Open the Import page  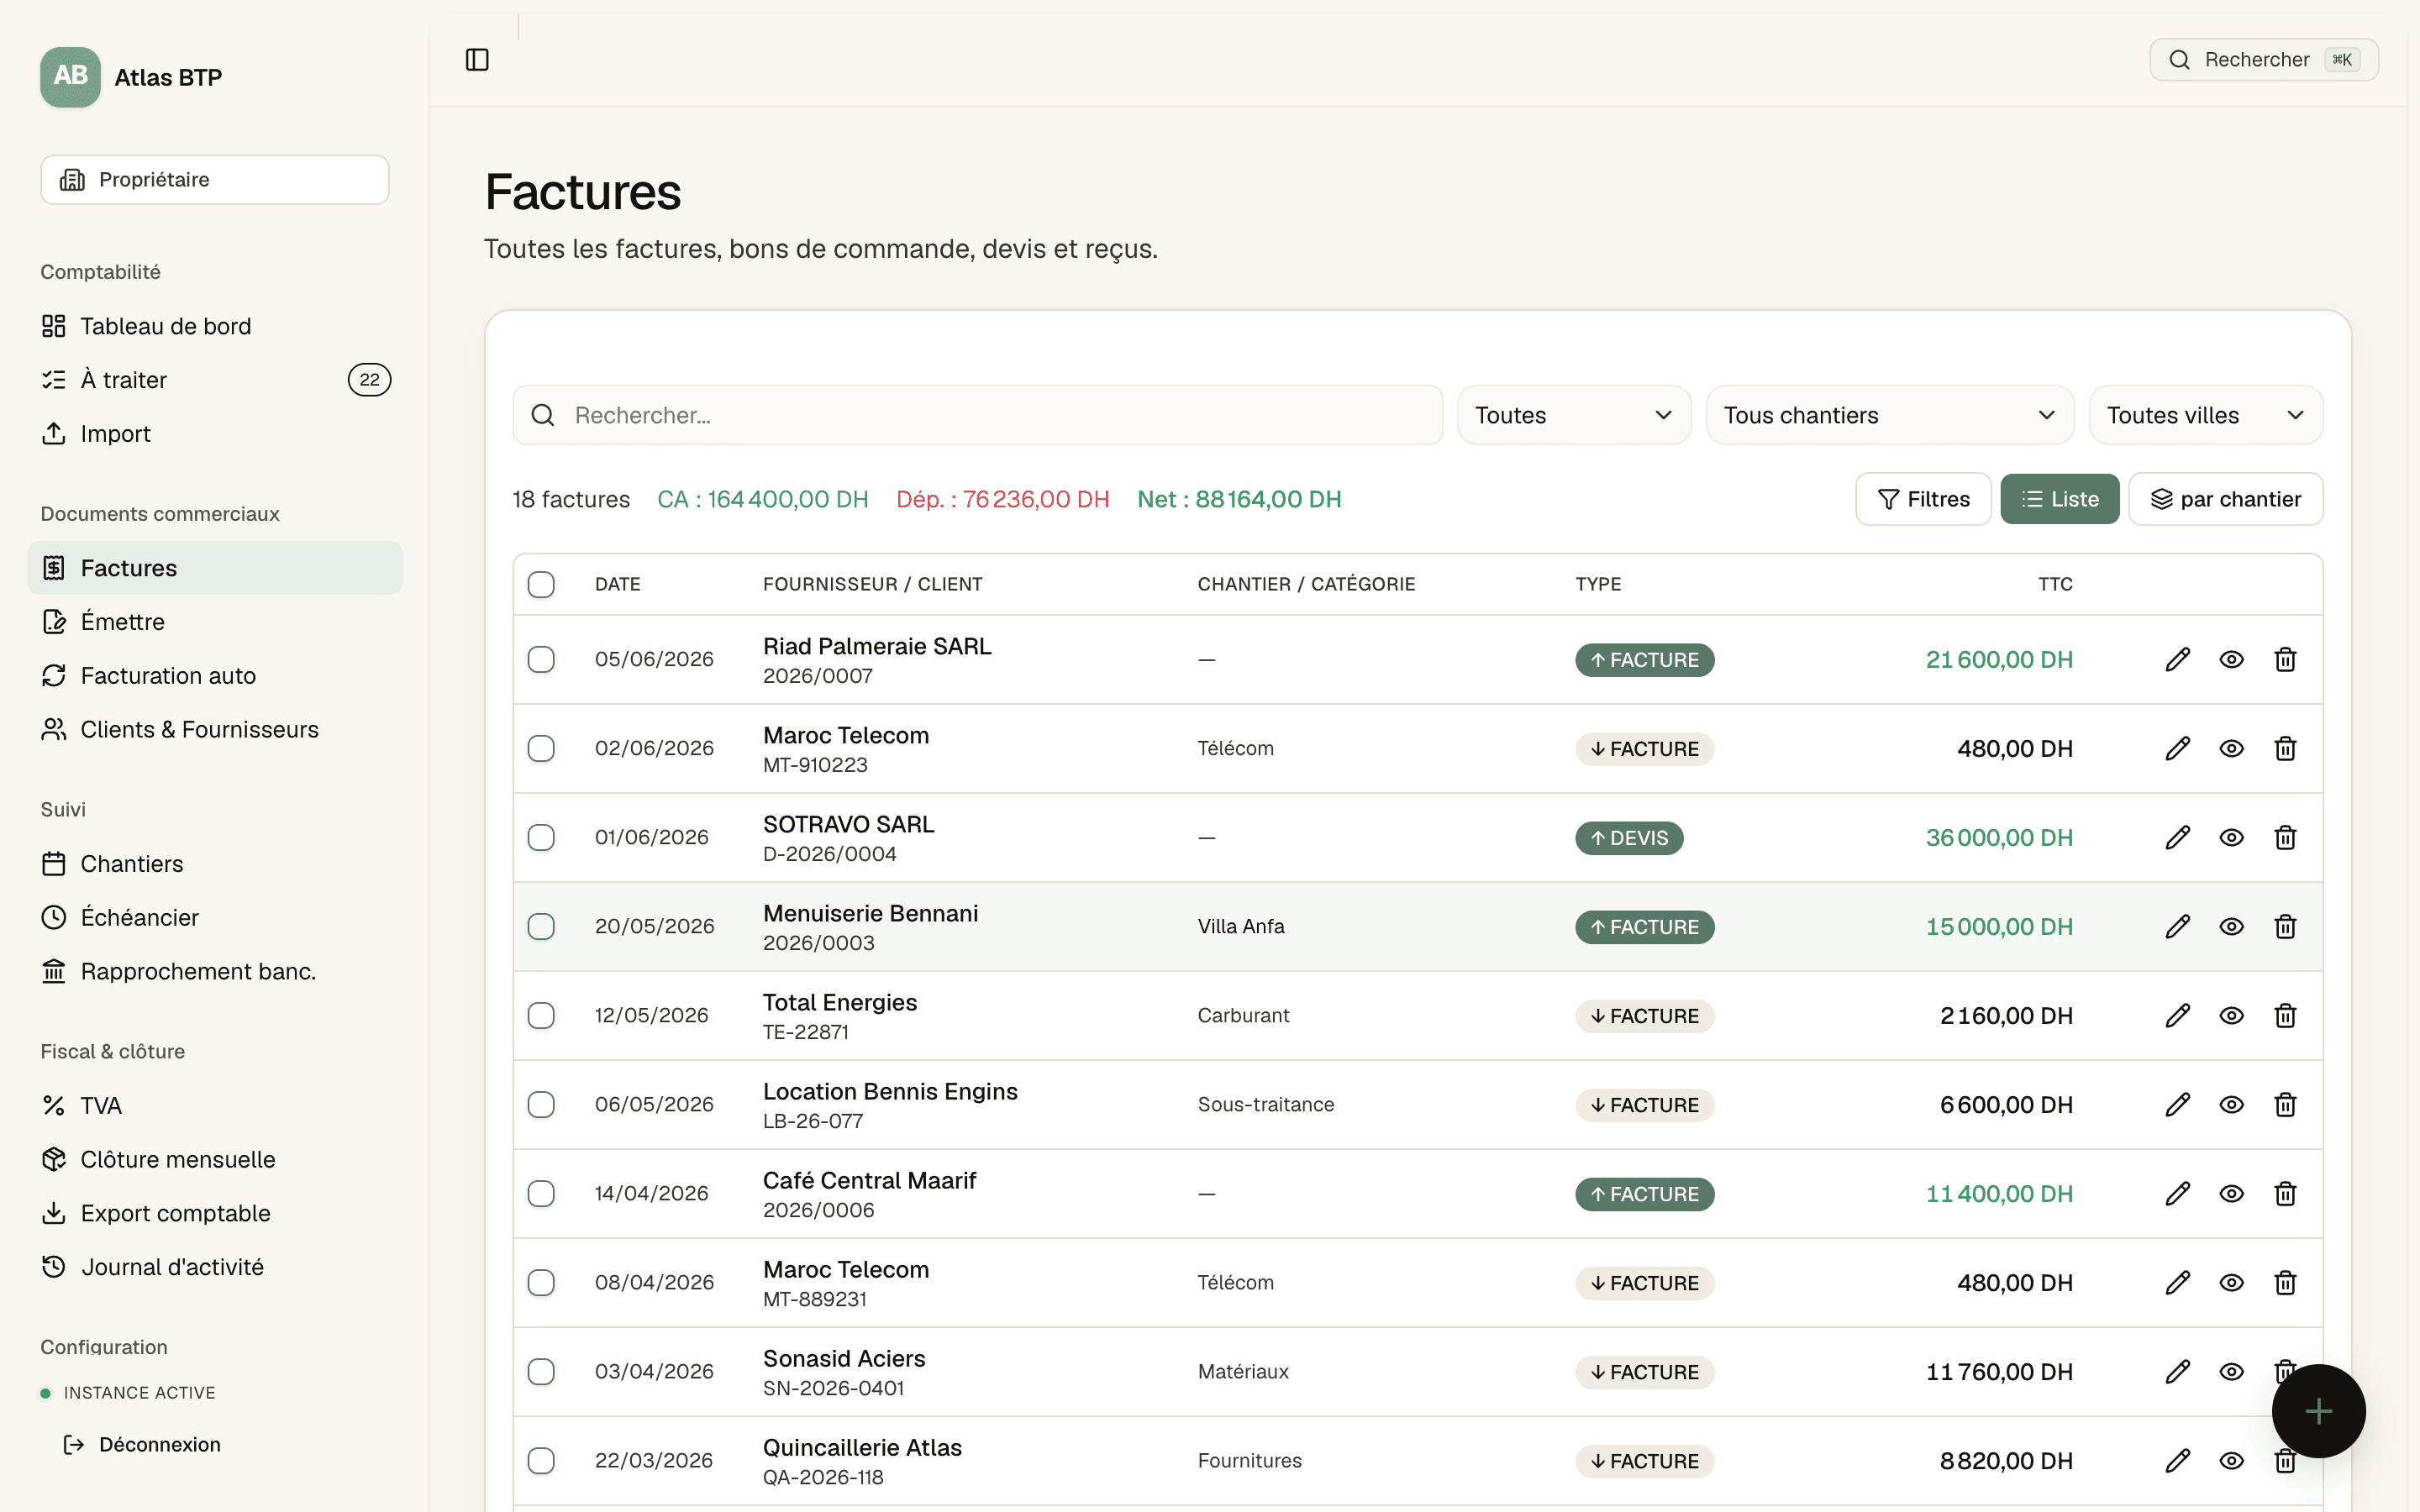[214, 434]
